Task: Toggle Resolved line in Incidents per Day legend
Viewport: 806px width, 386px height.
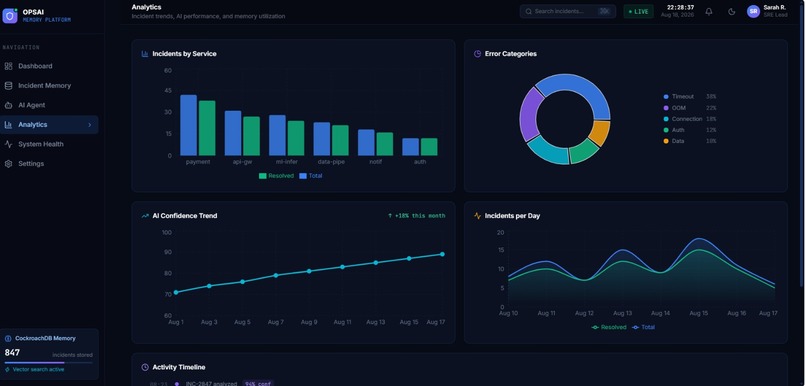Action: 609,327
